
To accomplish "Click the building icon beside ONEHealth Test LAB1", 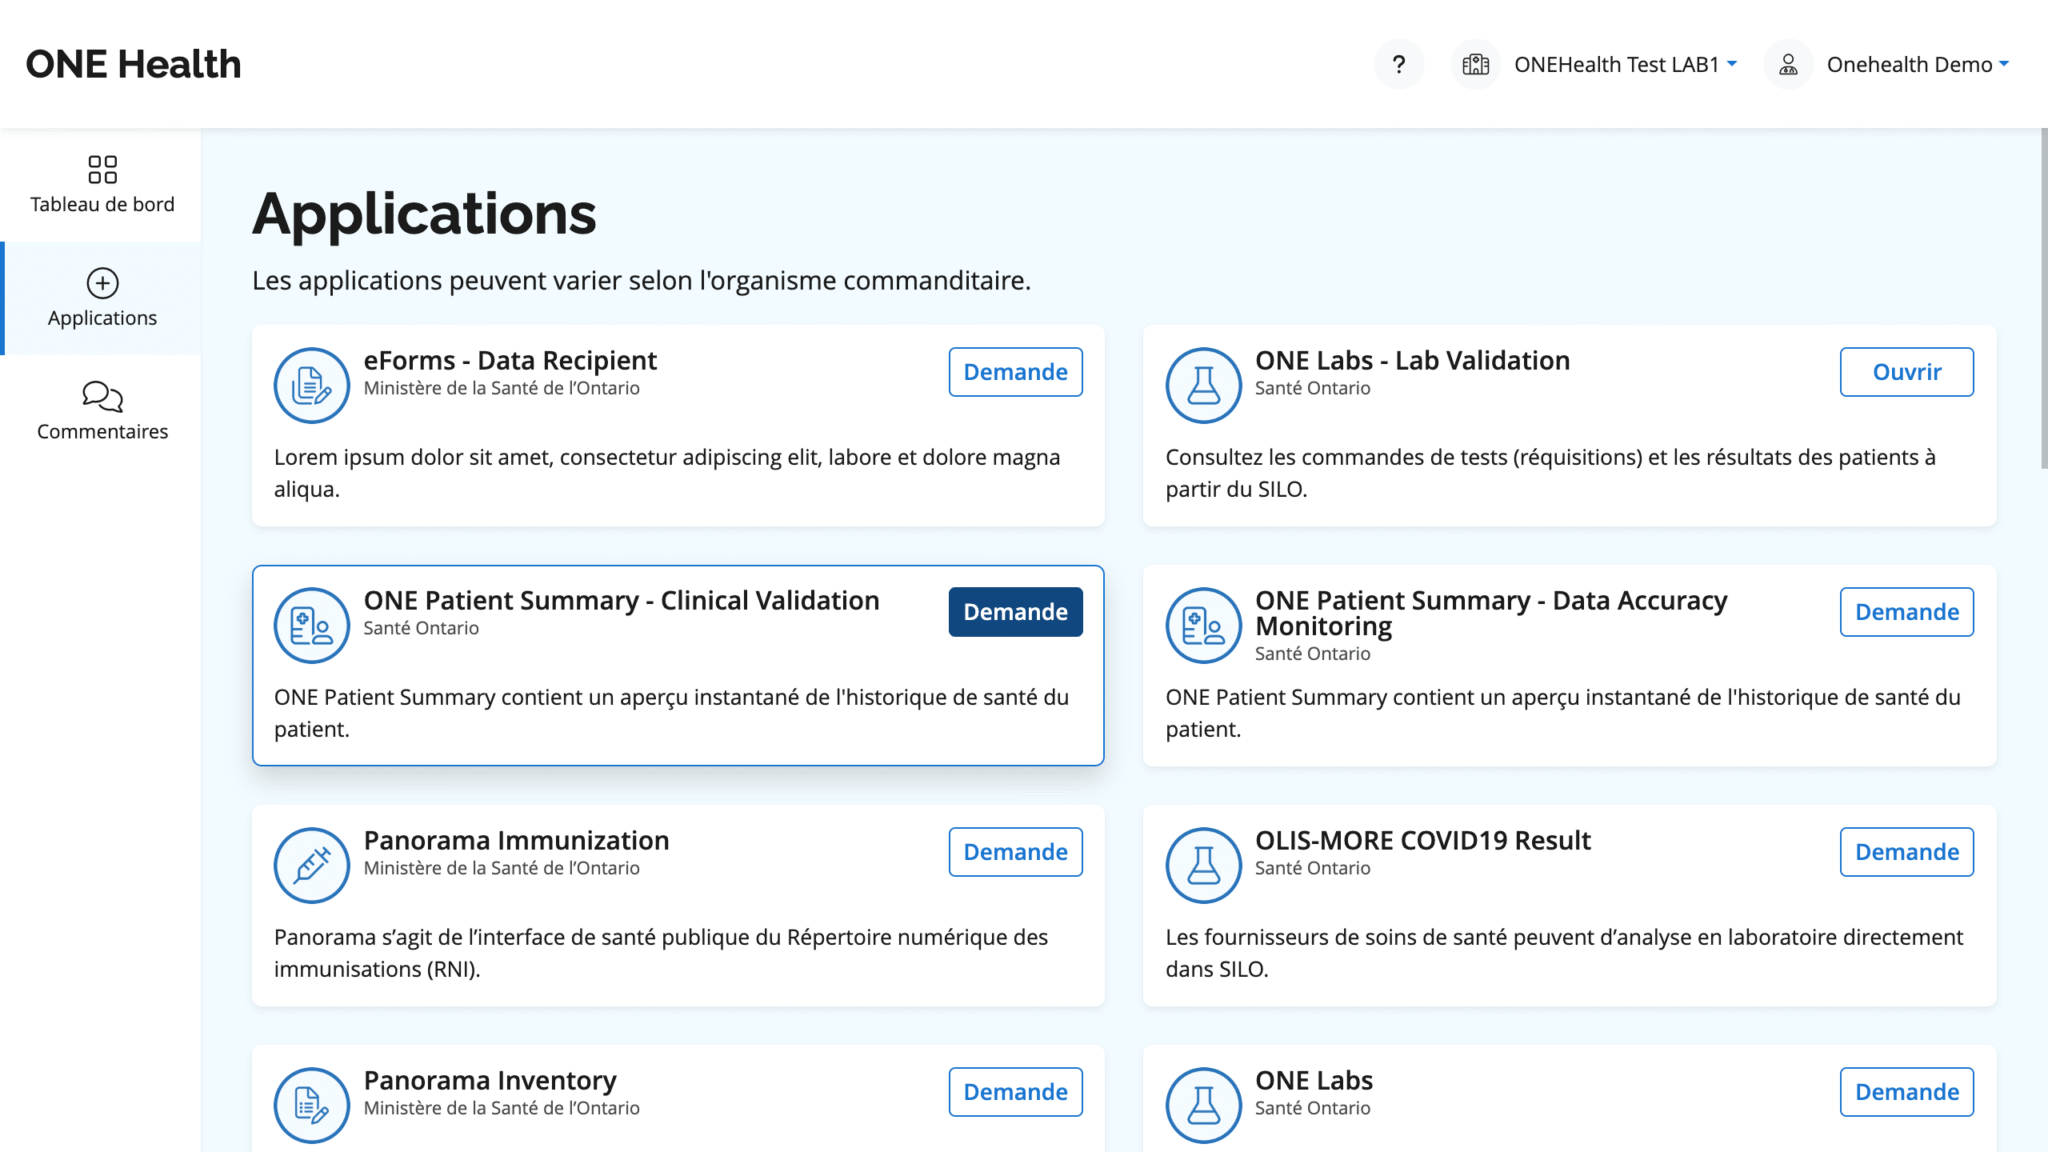I will pos(1475,64).
